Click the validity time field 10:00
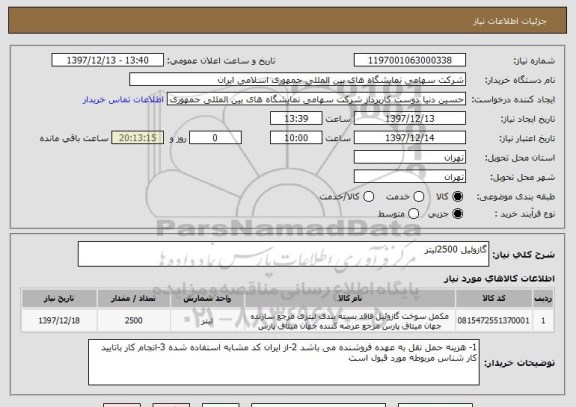 pyautogui.click(x=296, y=138)
